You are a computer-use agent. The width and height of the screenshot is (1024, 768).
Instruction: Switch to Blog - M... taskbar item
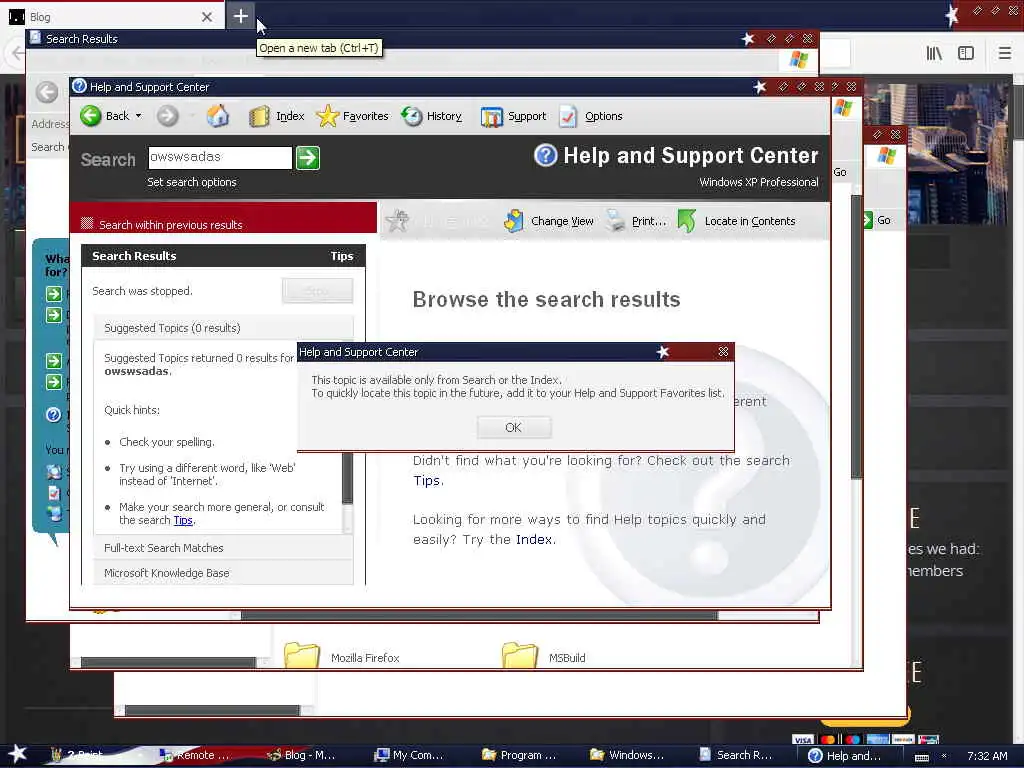point(301,755)
